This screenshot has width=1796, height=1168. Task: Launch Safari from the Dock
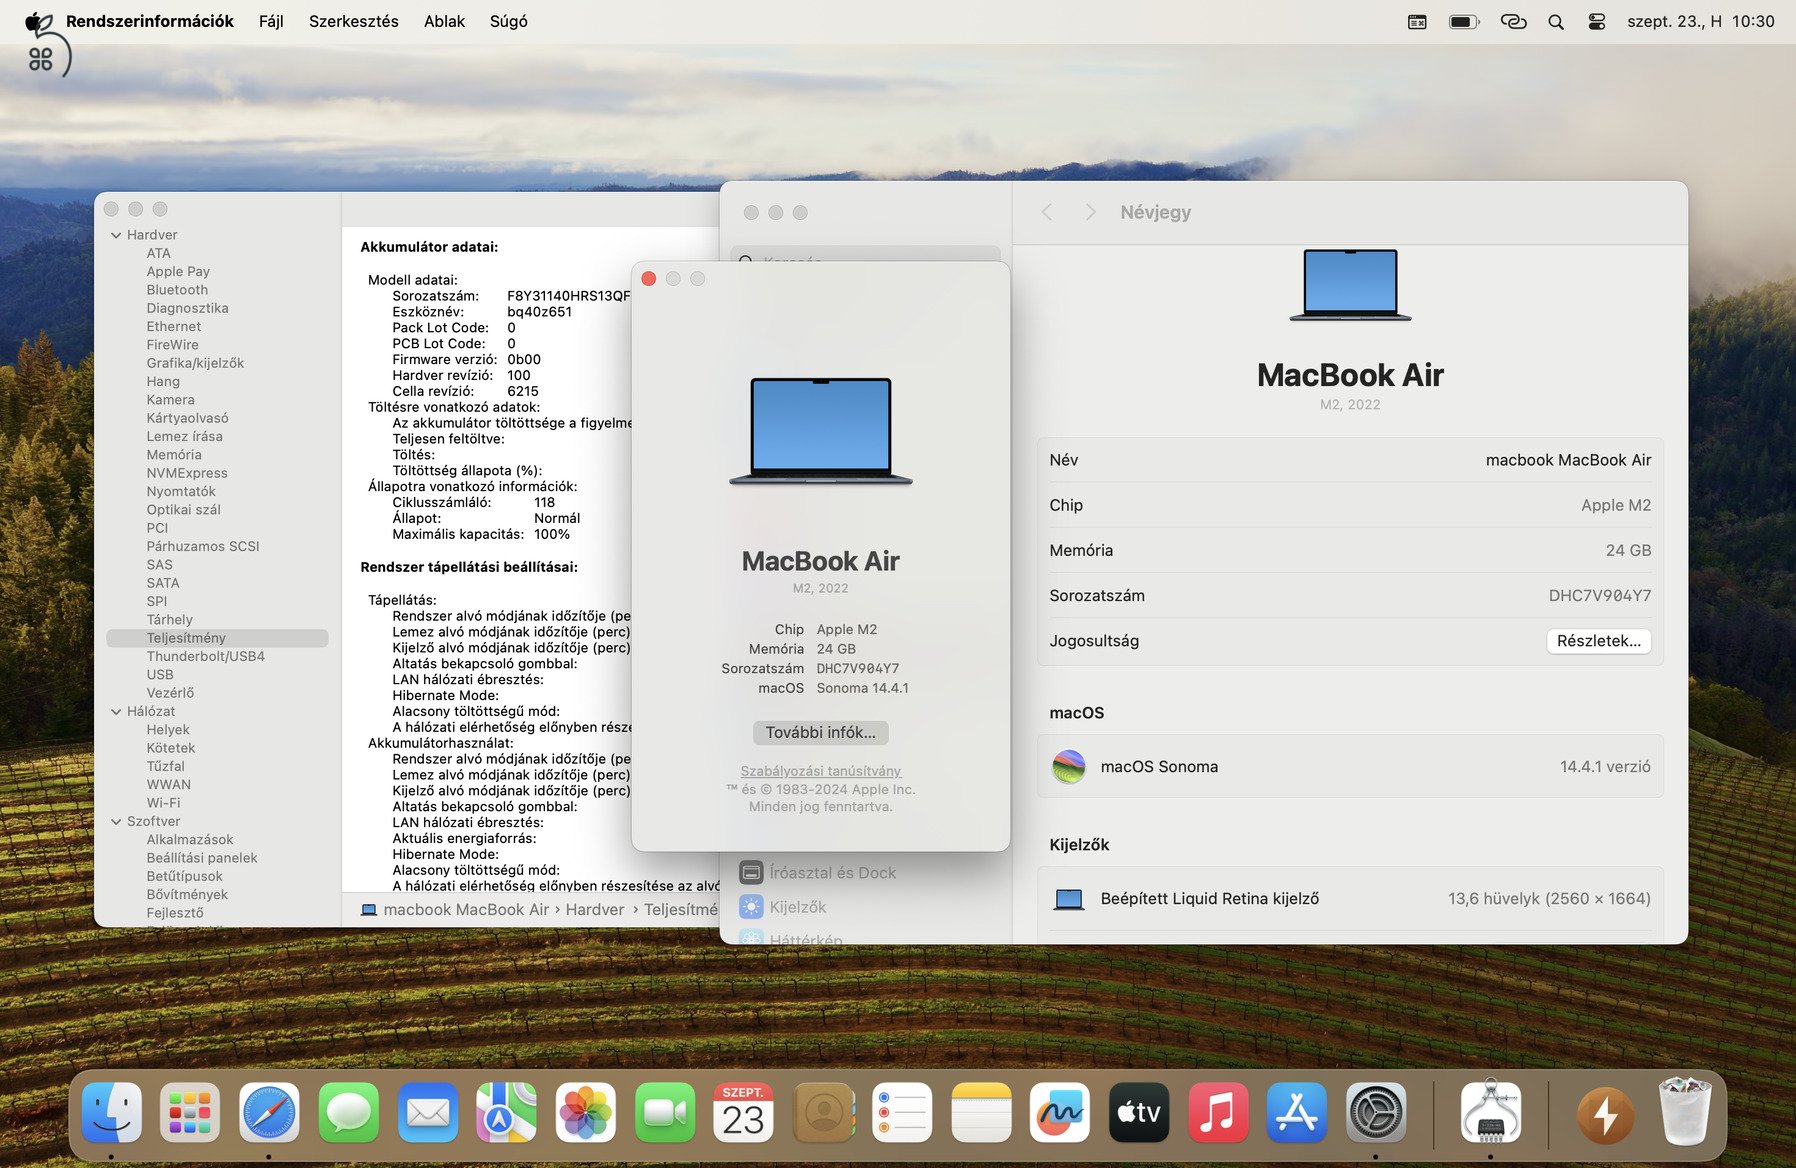coord(269,1112)
